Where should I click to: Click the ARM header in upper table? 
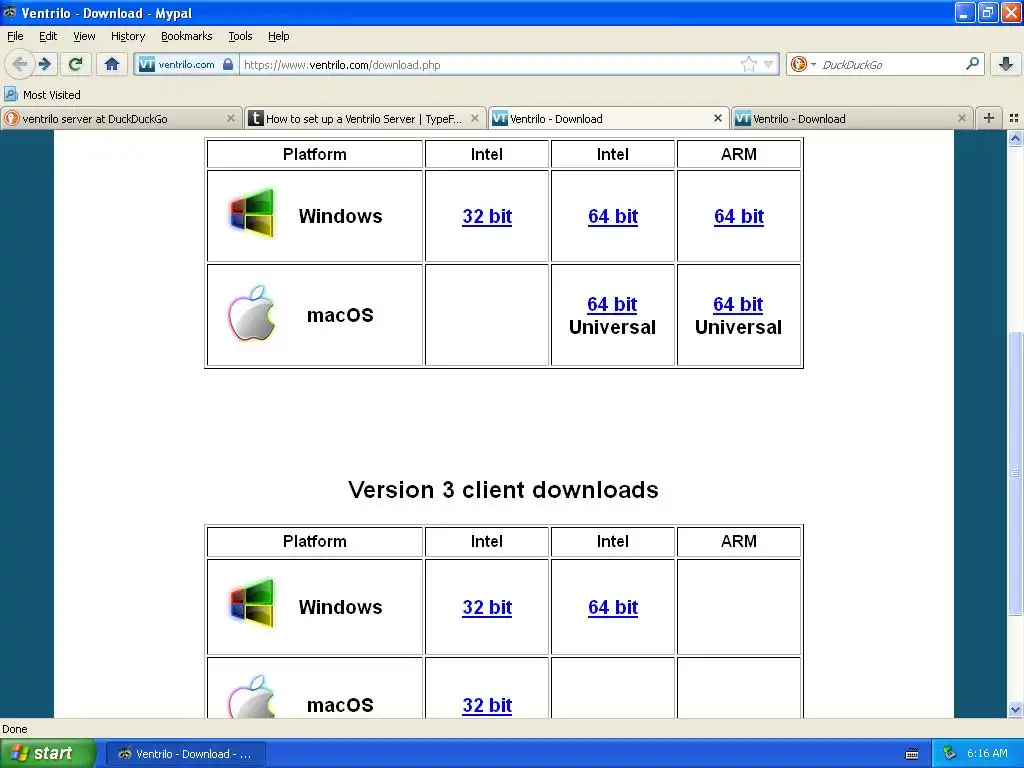coord(739,154)
